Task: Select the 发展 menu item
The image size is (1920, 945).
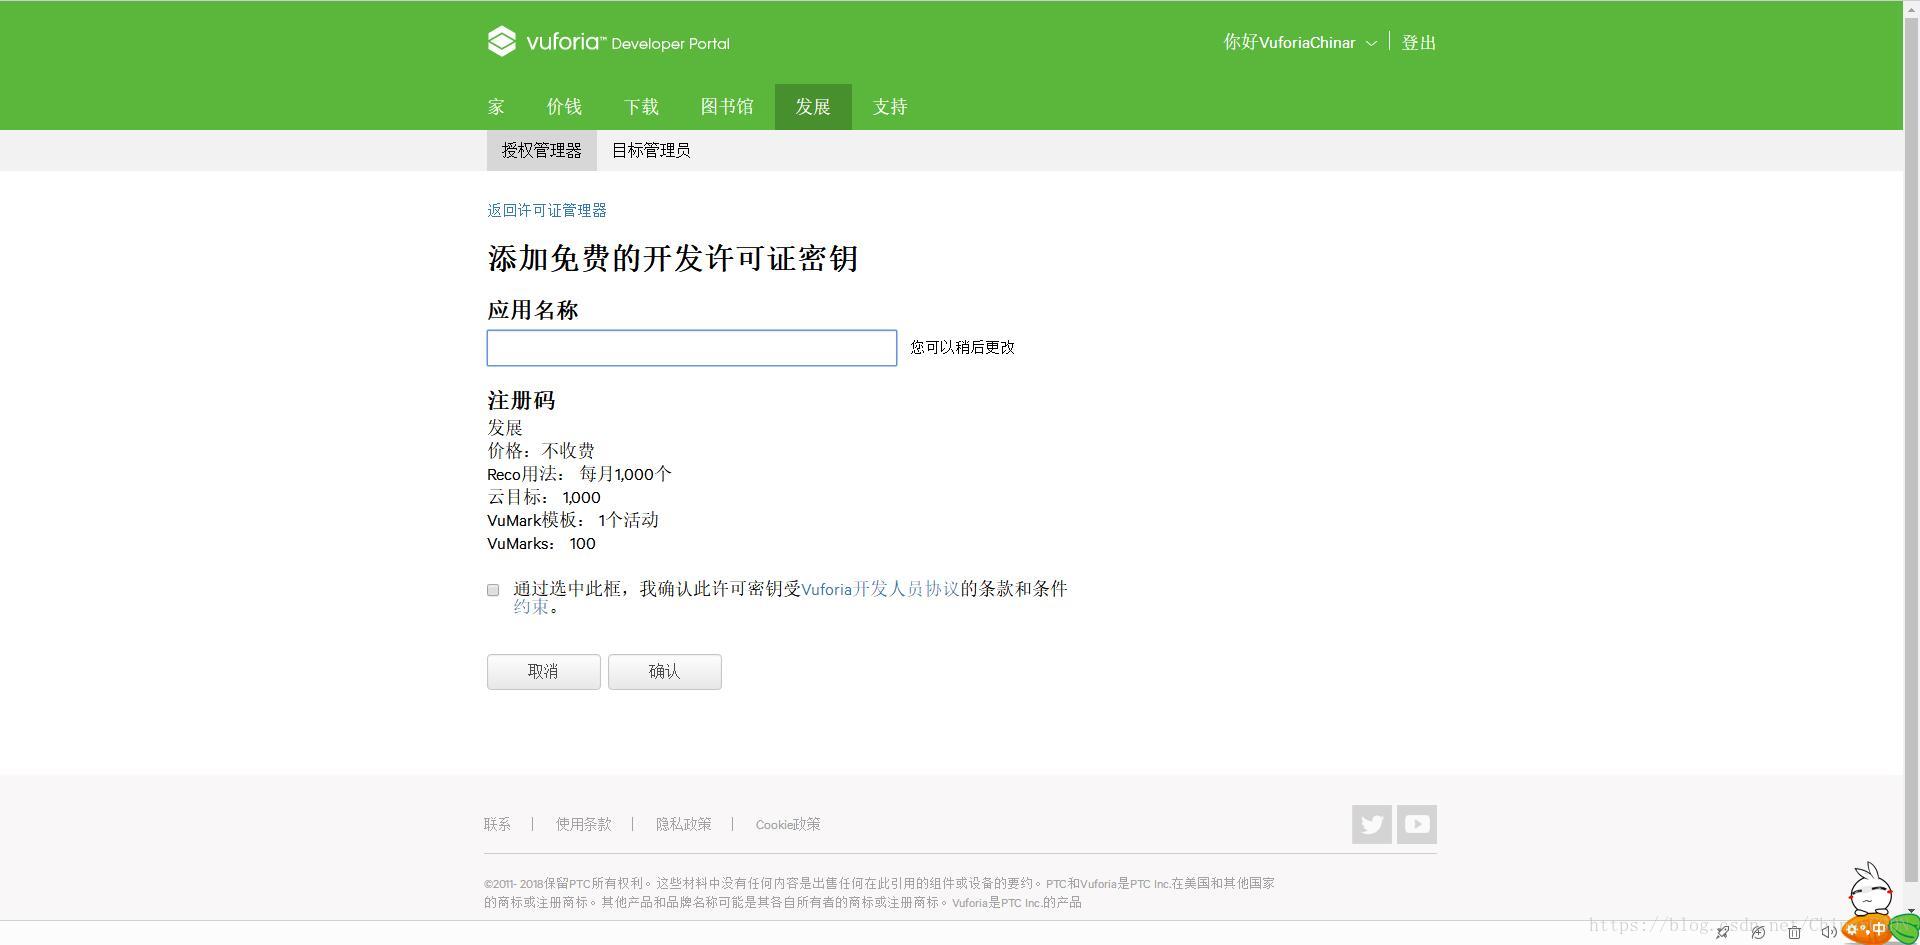Action: point(813,107)
